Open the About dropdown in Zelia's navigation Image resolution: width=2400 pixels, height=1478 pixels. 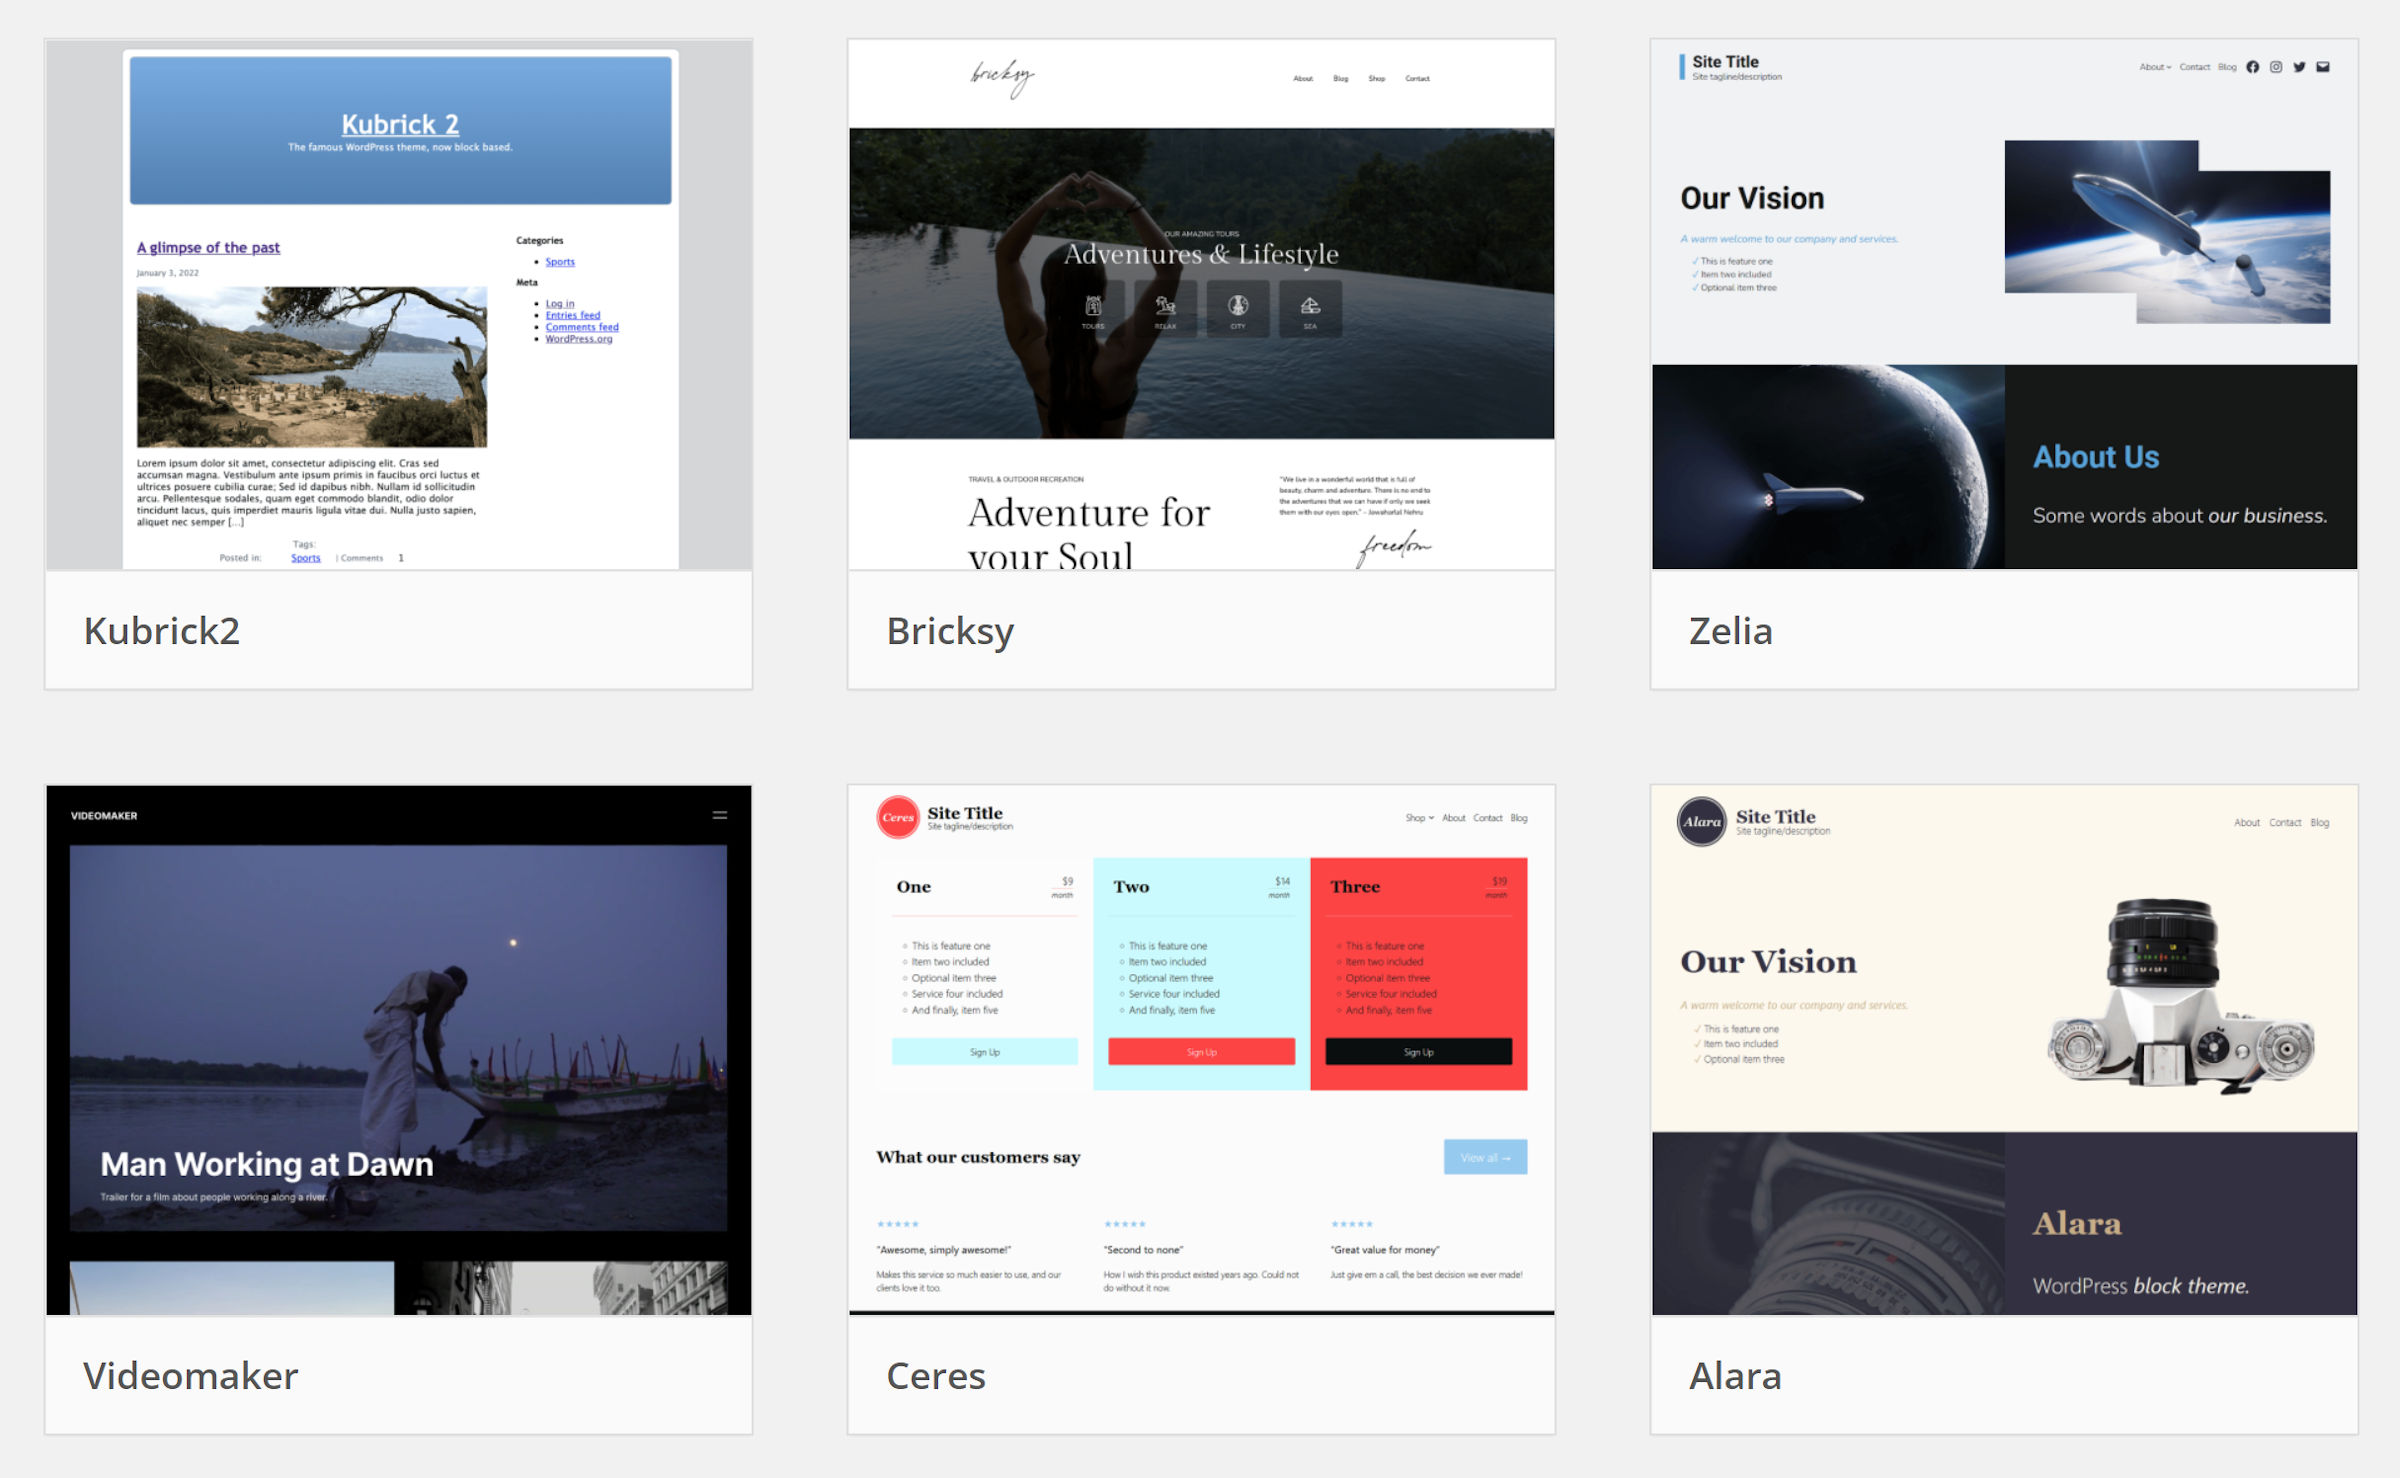point(2152,67)
